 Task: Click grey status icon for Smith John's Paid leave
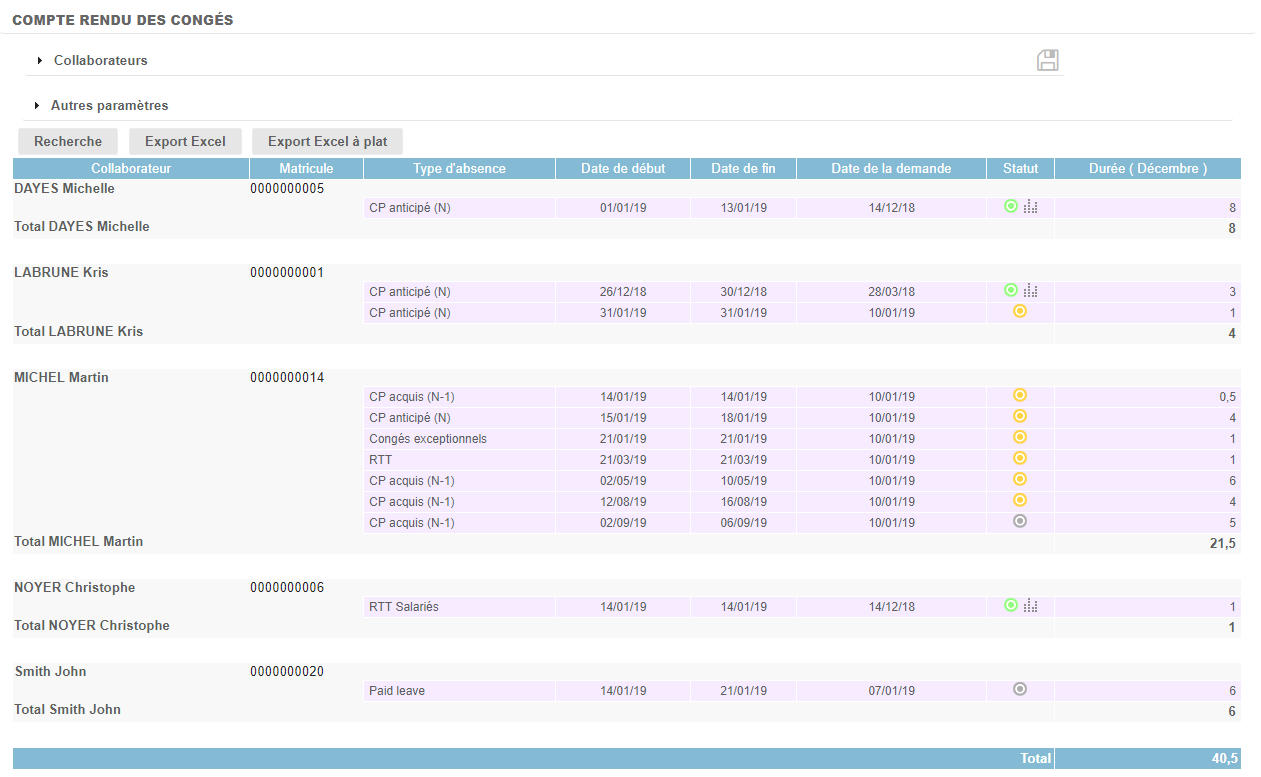[x=1020, y=689]
